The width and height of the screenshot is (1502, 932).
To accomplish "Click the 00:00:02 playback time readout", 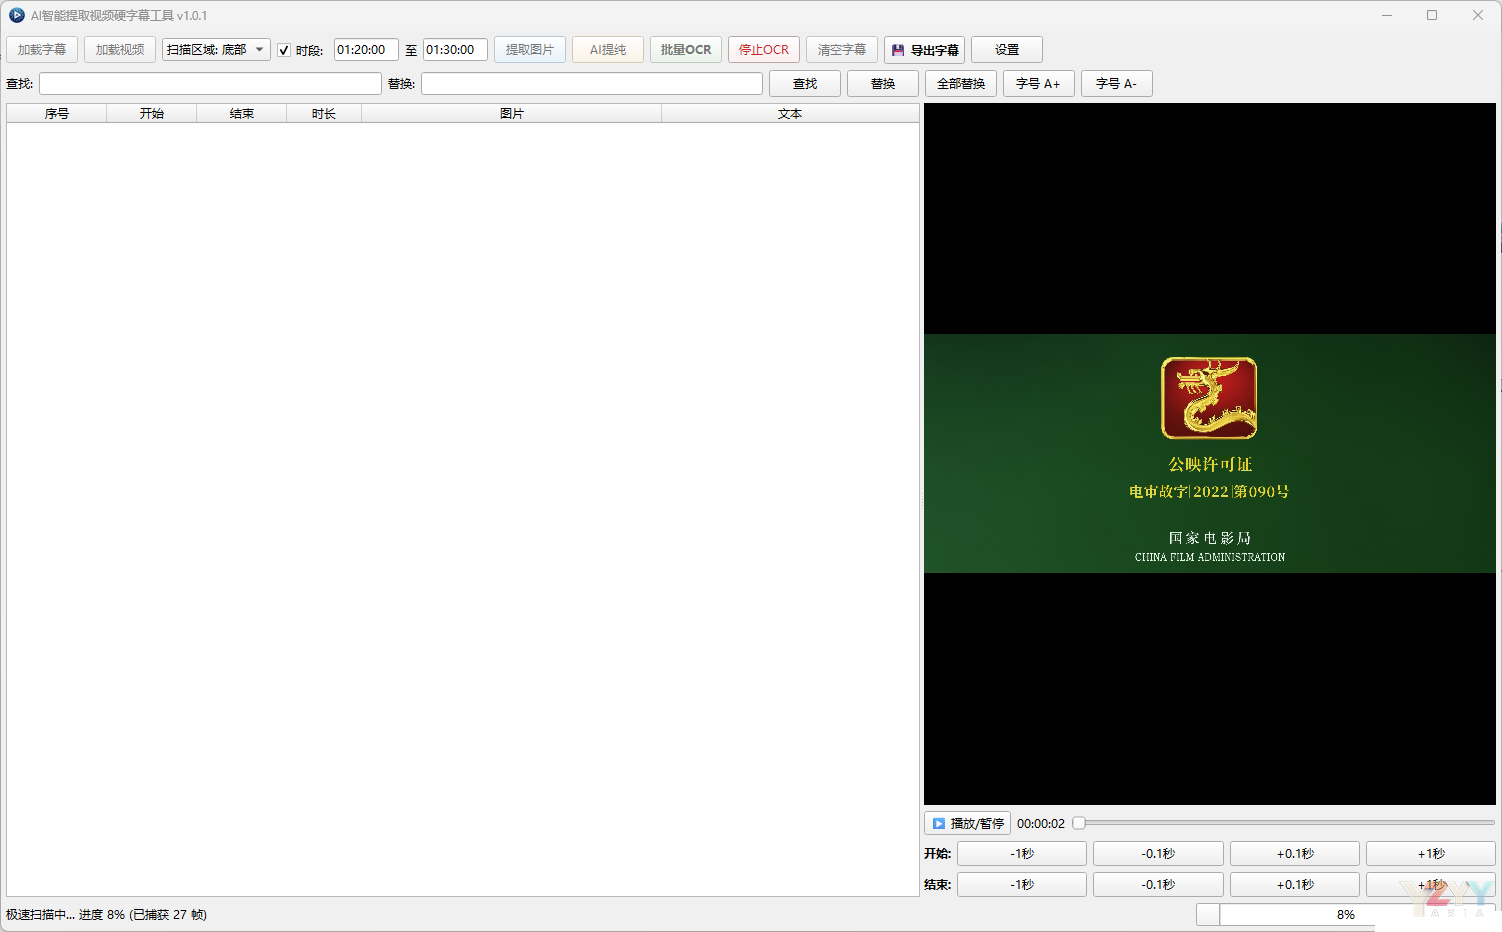I will point(1041,824).
